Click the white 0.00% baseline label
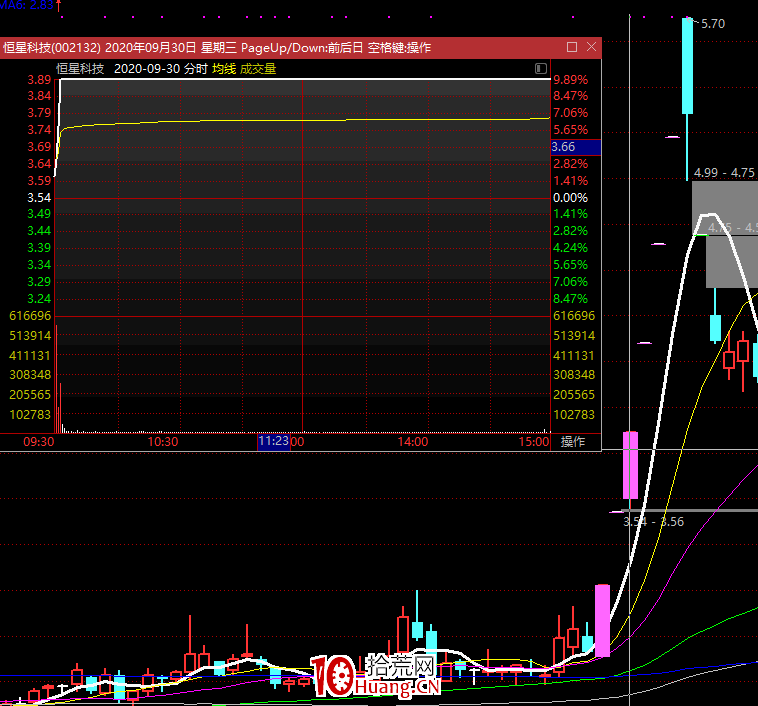 click(x=571, y=198)
